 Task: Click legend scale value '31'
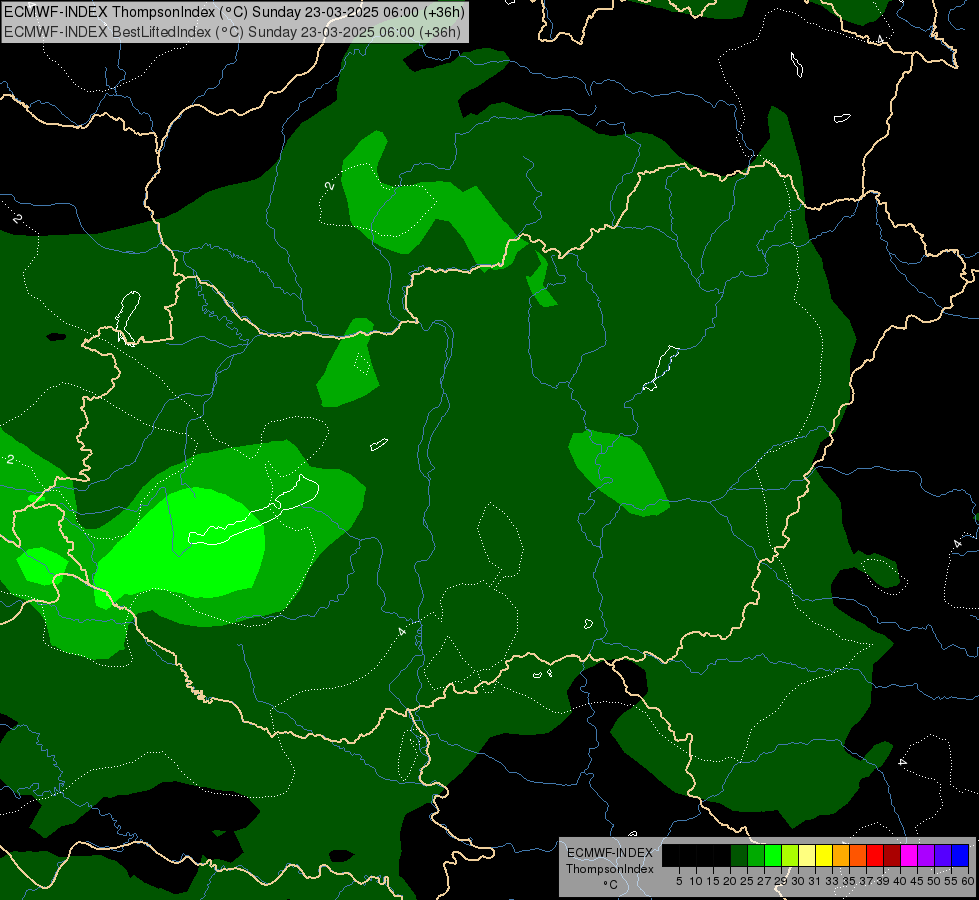coord(815,881)
